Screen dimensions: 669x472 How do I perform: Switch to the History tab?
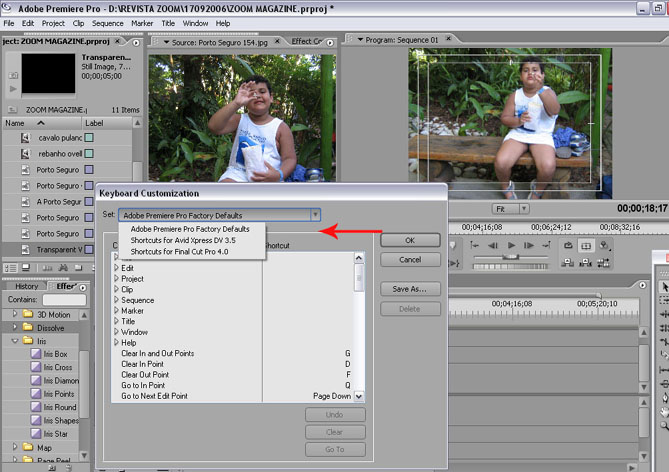pyautogui.click(x=26, y=286)
